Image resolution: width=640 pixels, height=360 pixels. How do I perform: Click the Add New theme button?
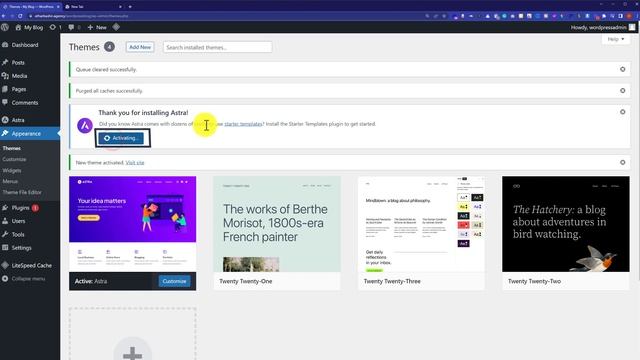140,47
